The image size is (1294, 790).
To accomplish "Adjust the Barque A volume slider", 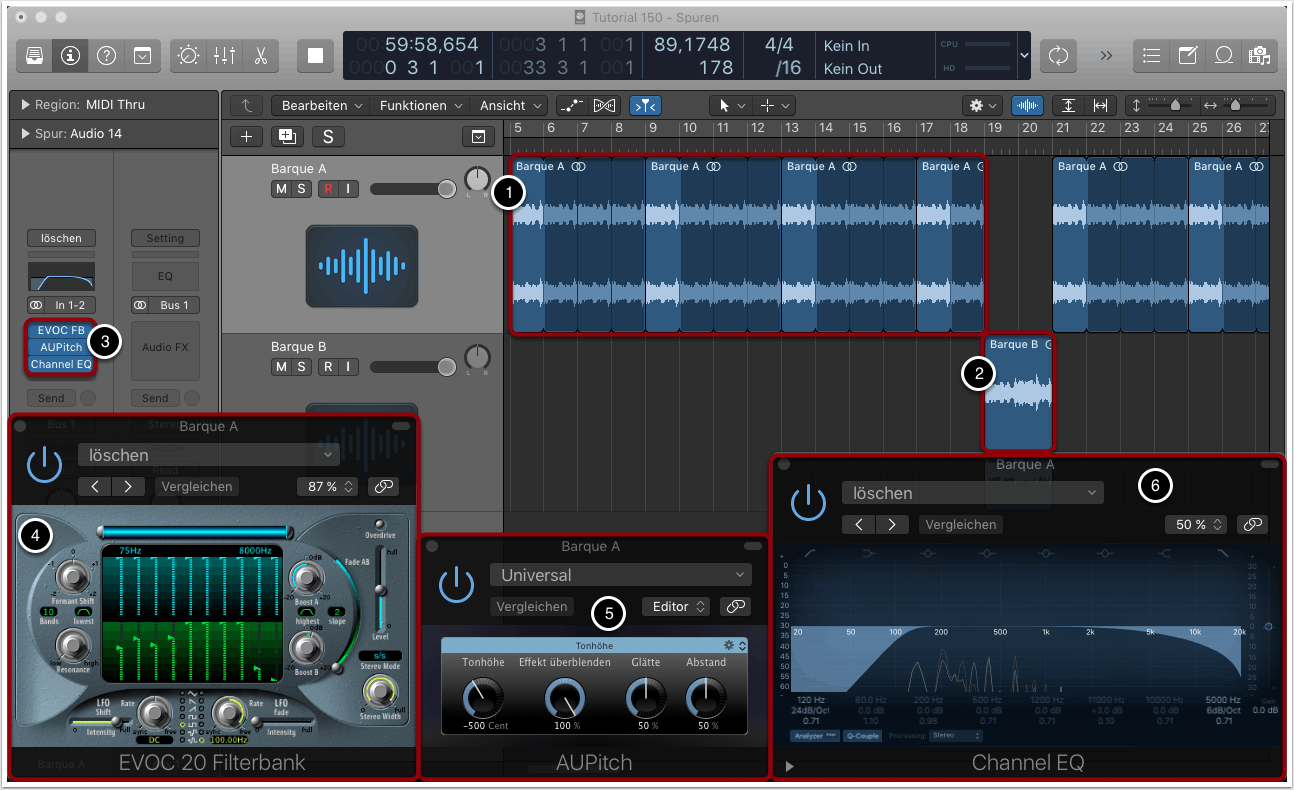I will 445,189.
